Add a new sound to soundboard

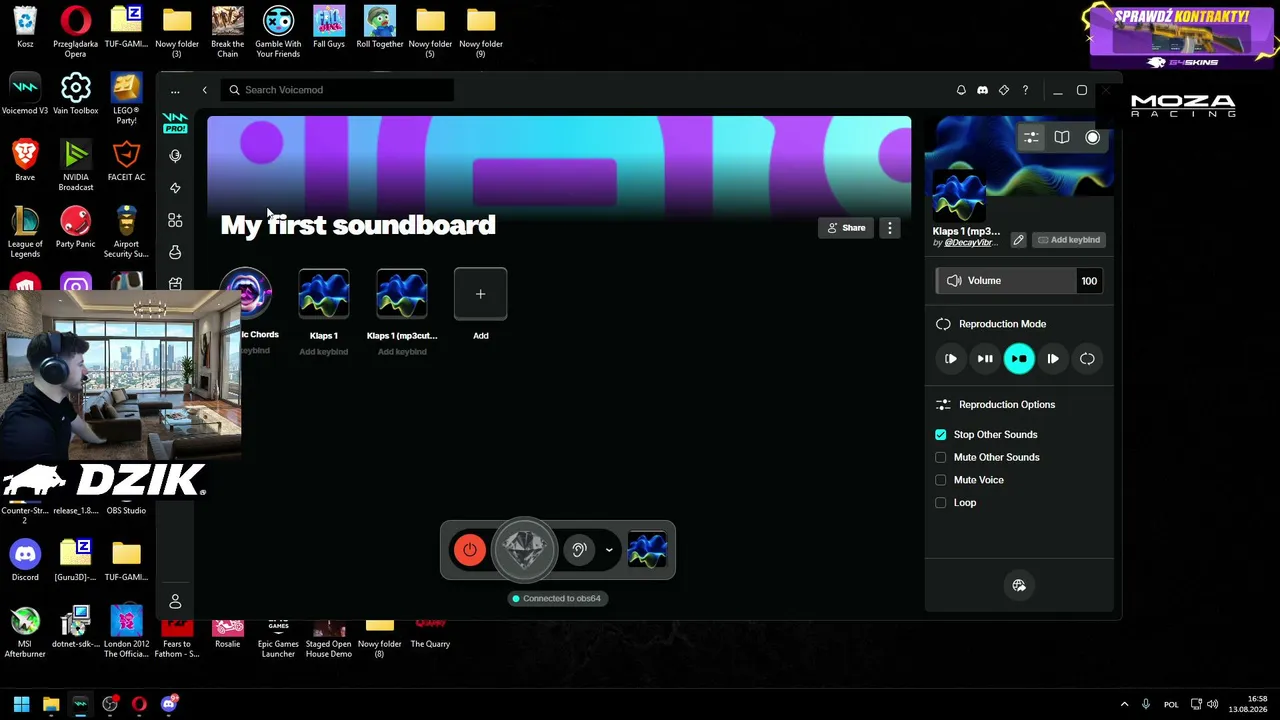[481, 295]
